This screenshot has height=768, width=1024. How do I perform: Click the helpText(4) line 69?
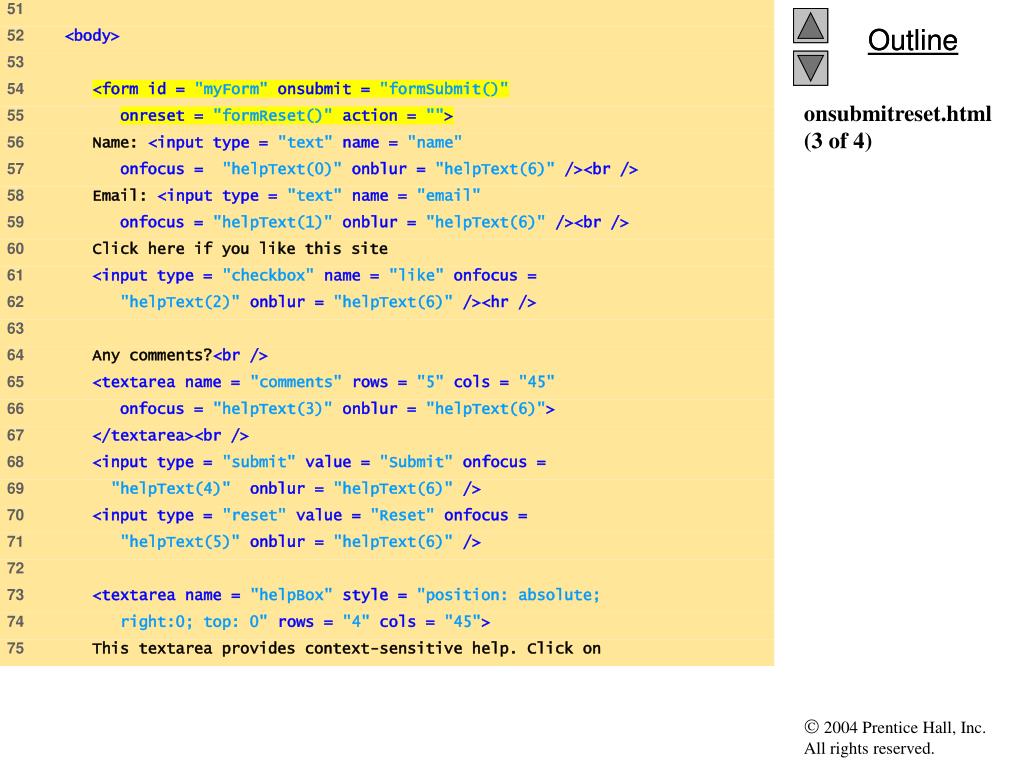click(x=296, y=488)
